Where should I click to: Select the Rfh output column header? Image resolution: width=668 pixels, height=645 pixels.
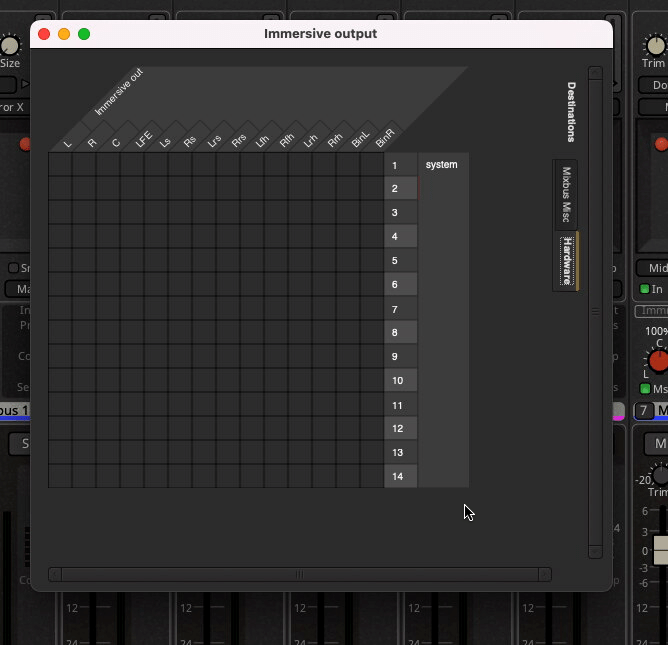coord(286,141)
